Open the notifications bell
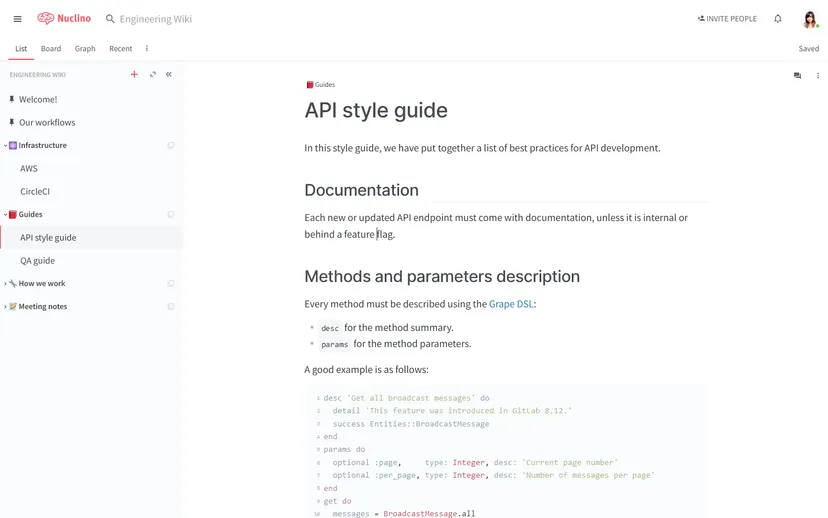The height and width of the screenshot is (518, 828). coord(778,18)
